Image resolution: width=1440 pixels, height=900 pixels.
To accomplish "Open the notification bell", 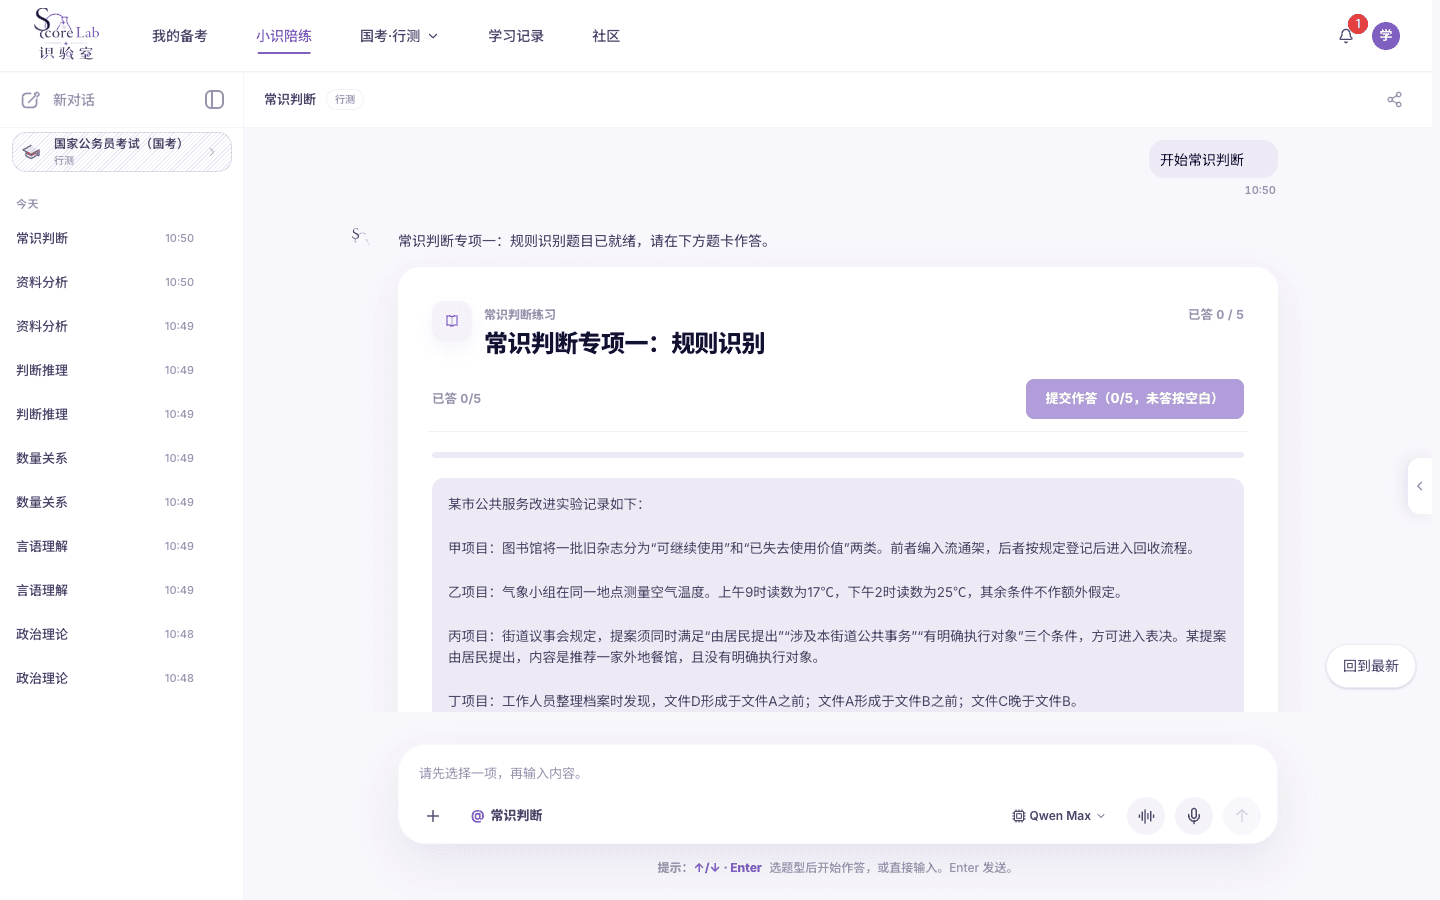I will 1346,36.
